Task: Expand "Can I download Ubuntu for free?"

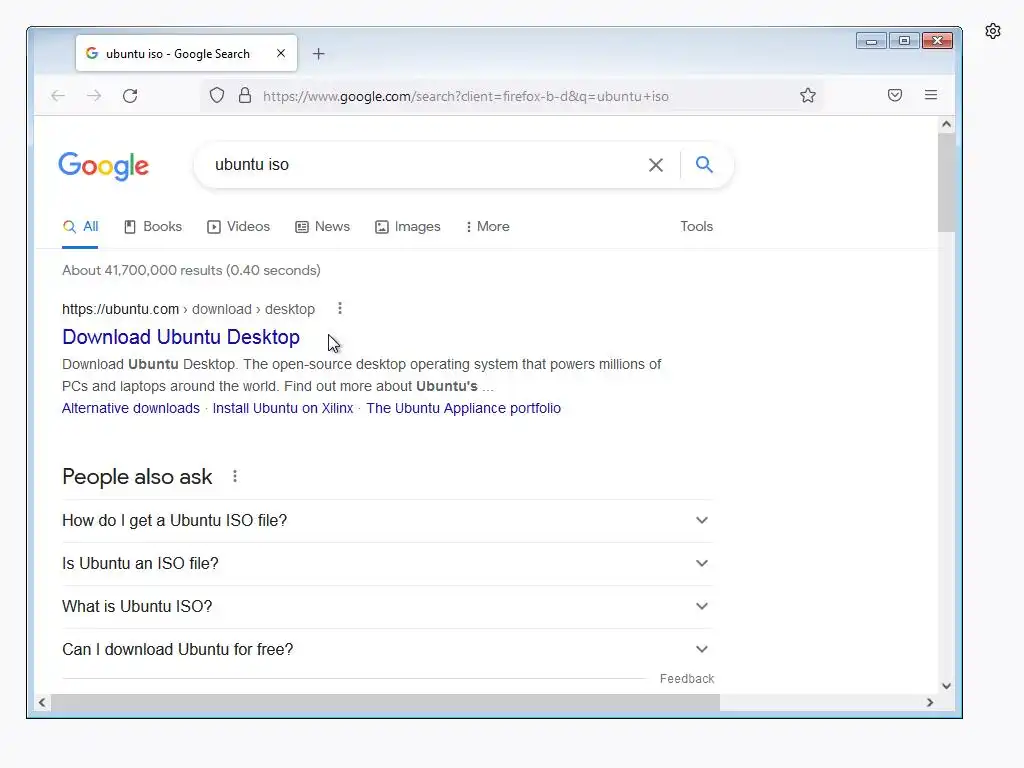Action: (x=387, y=650)
